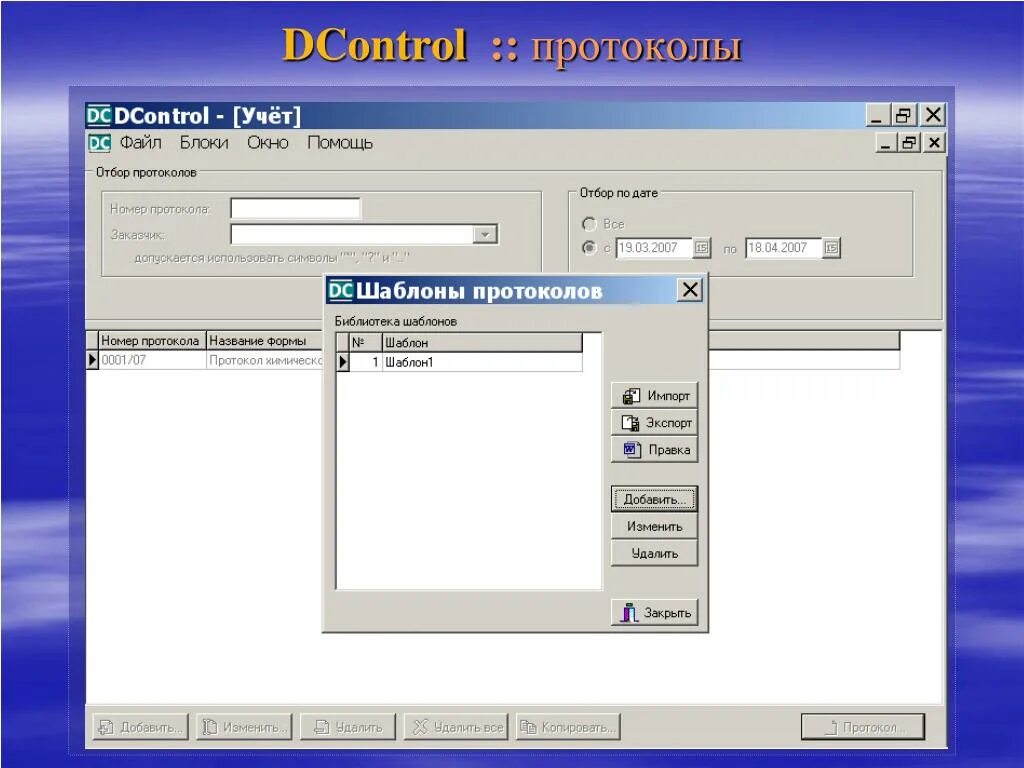Click the number 1 cell in templates list
Viewport: 1024px width, 768px height.
pyautogui.click(x=366, y=362)
